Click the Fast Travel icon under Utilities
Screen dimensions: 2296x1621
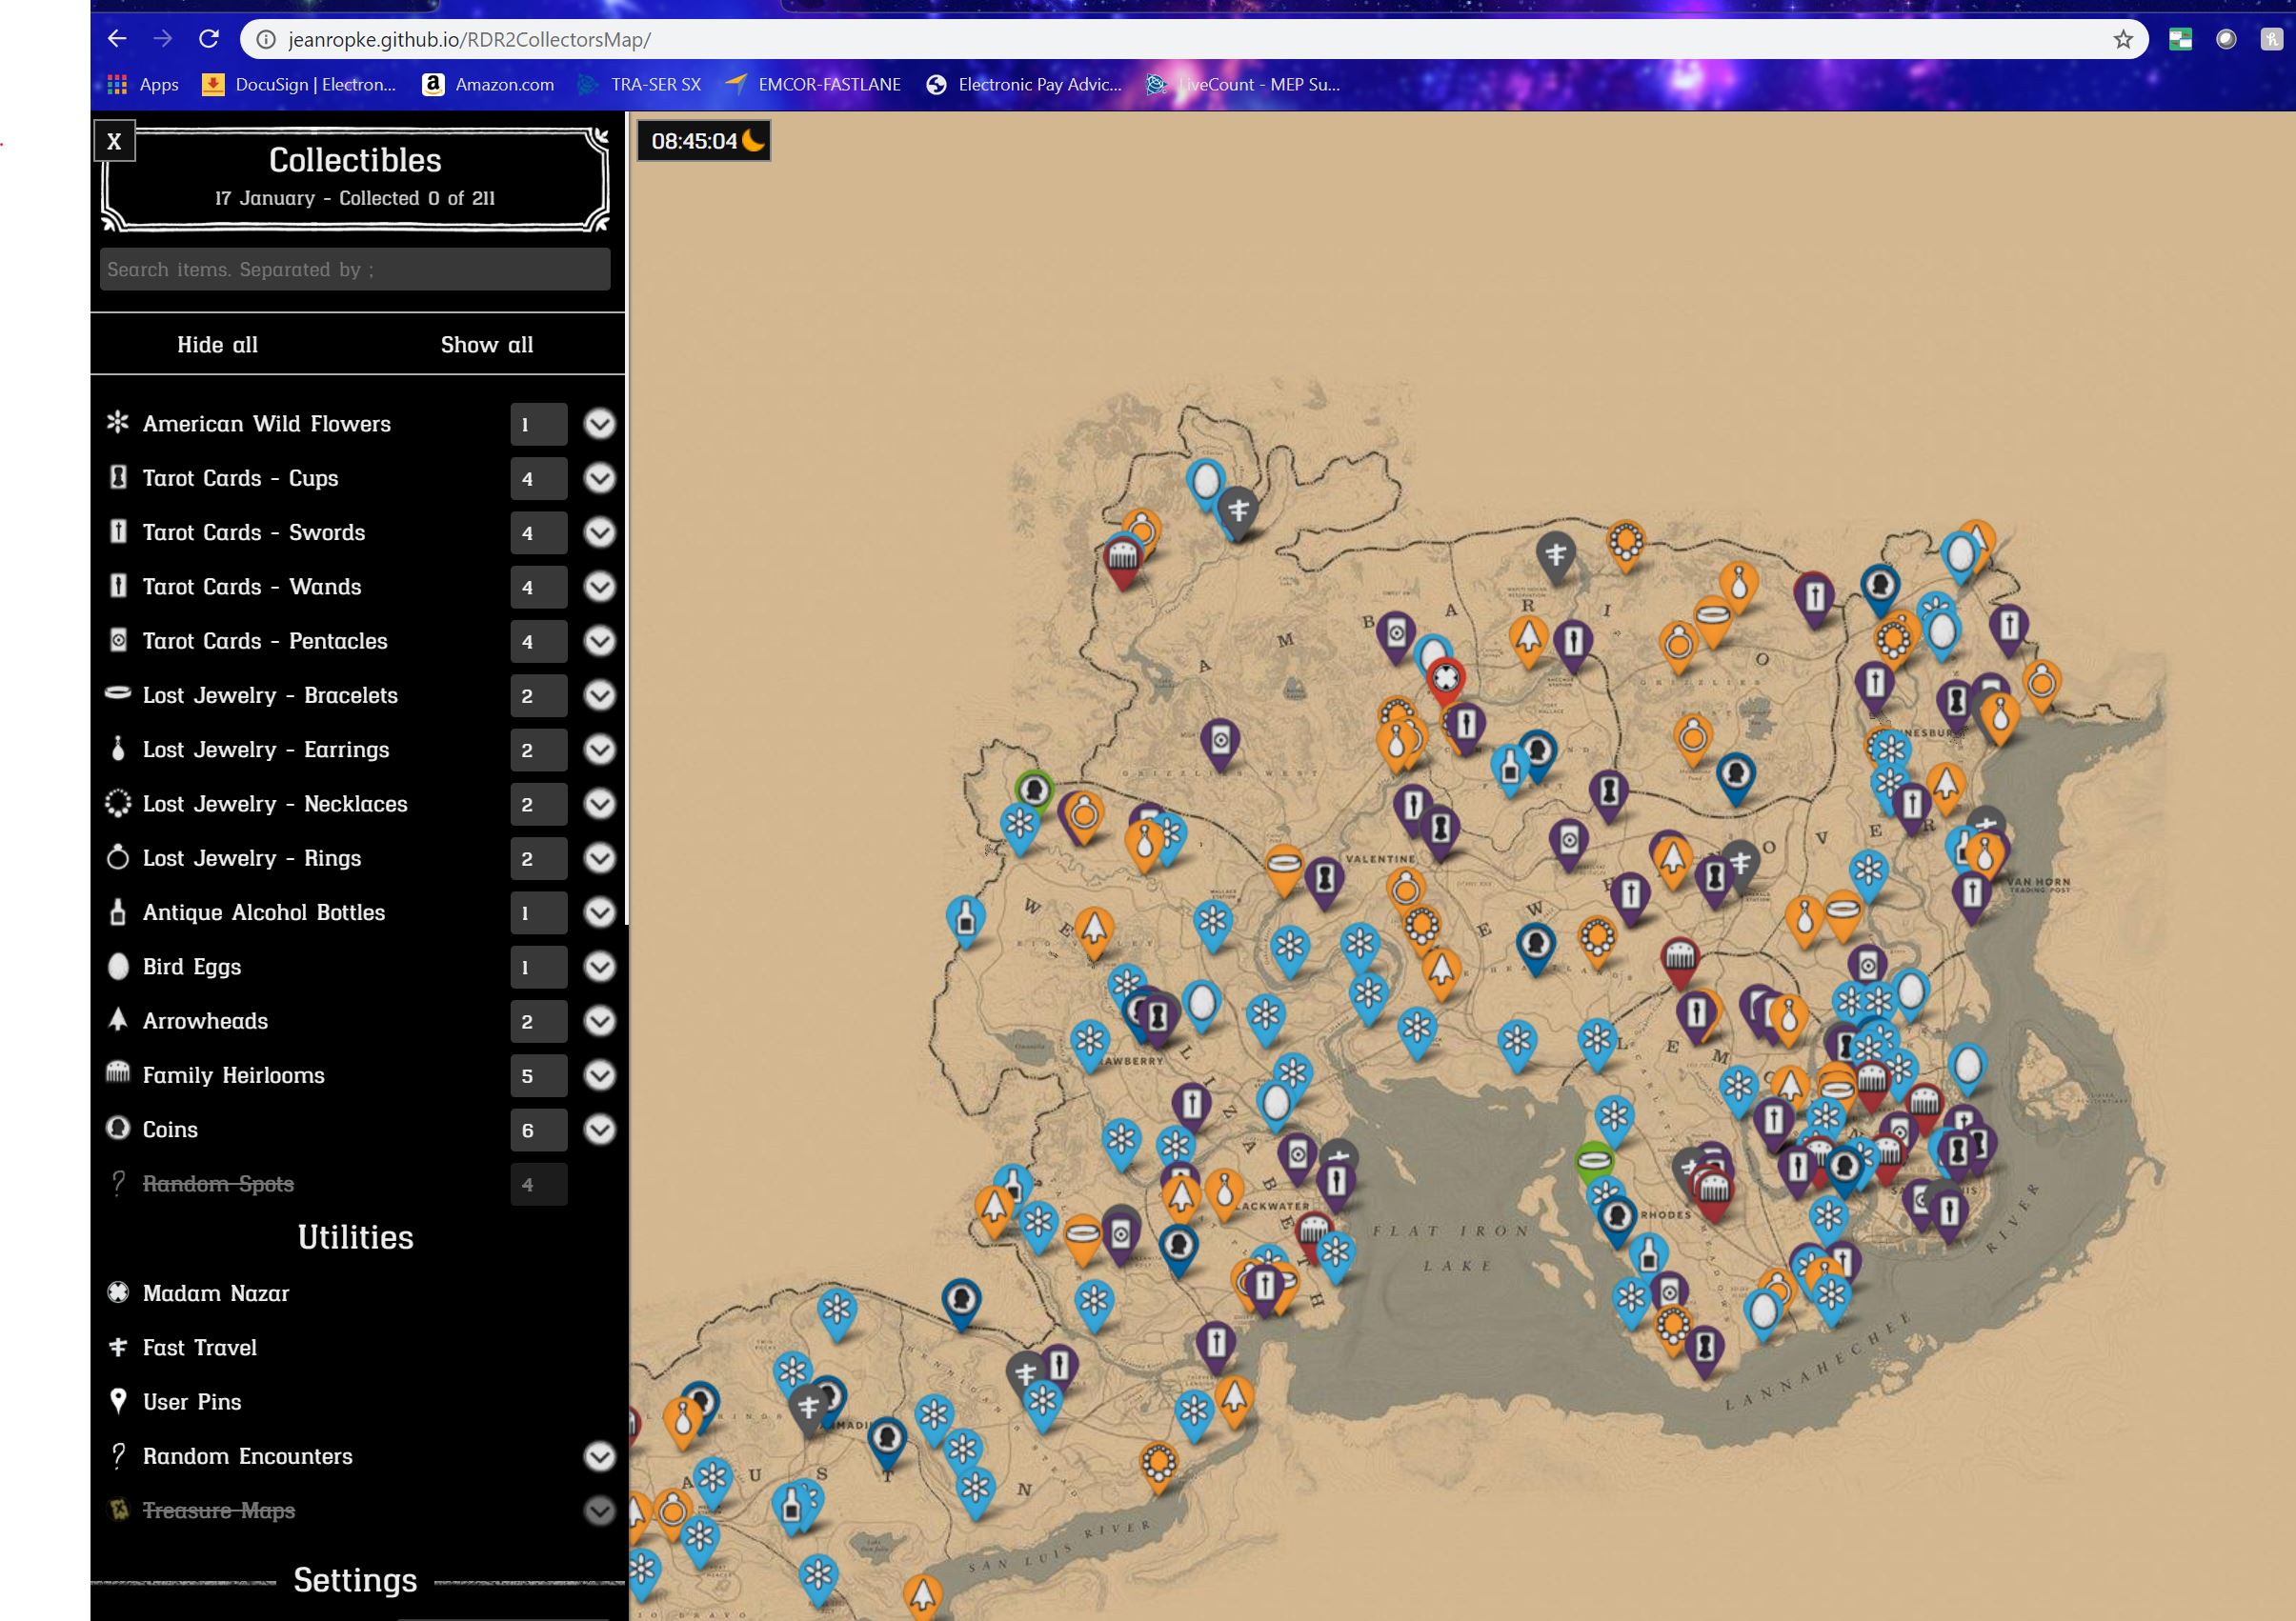coord(119,1347)
